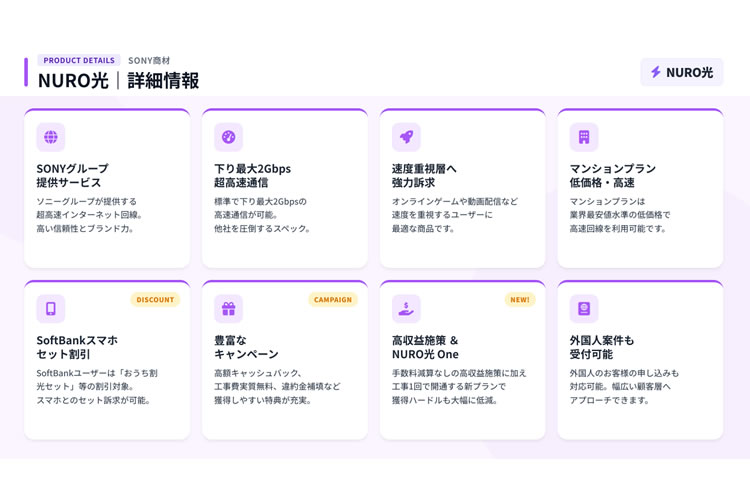Viewport: 750px width, 500px height.
Task: Select the 下り最大2Gbps 超高速通信 heading
Action: pyautogui.click(x=253, y=176)
